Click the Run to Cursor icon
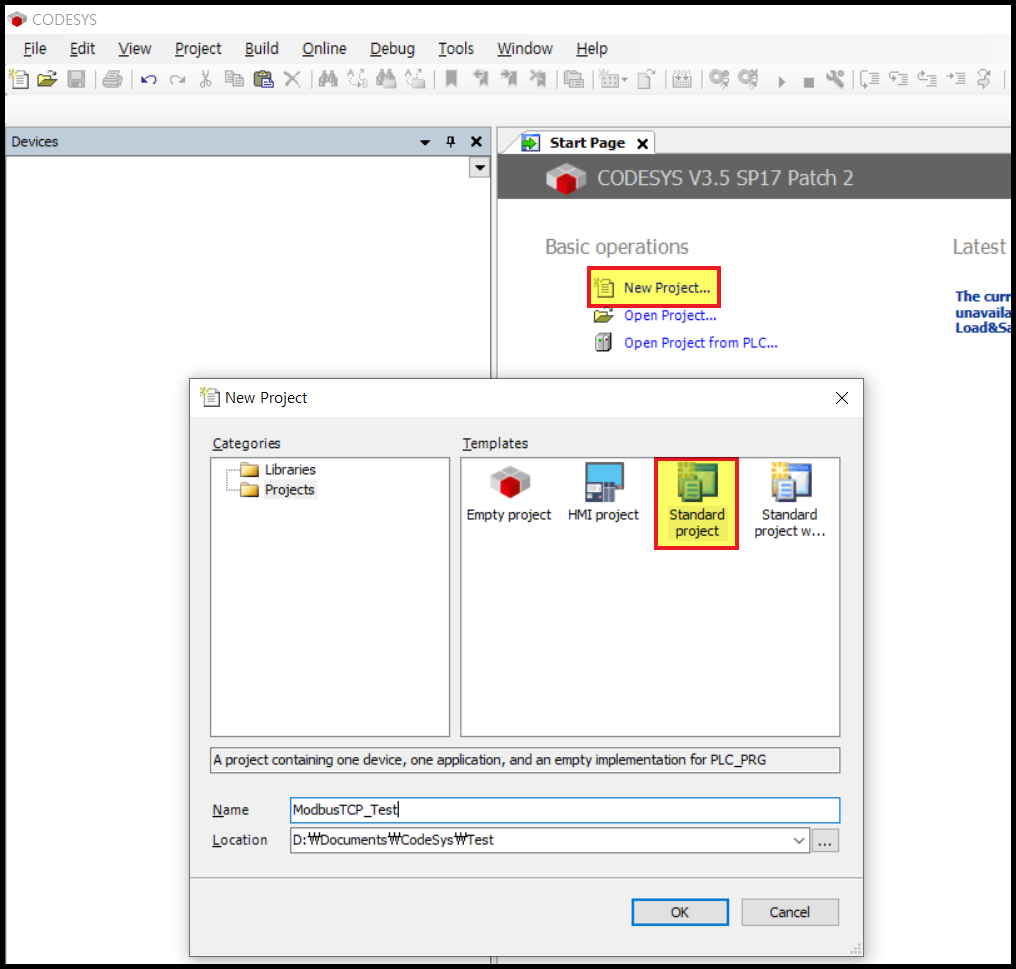This screenshot has width=1016, height=969. pyautogui.click(x=956, y=79)
